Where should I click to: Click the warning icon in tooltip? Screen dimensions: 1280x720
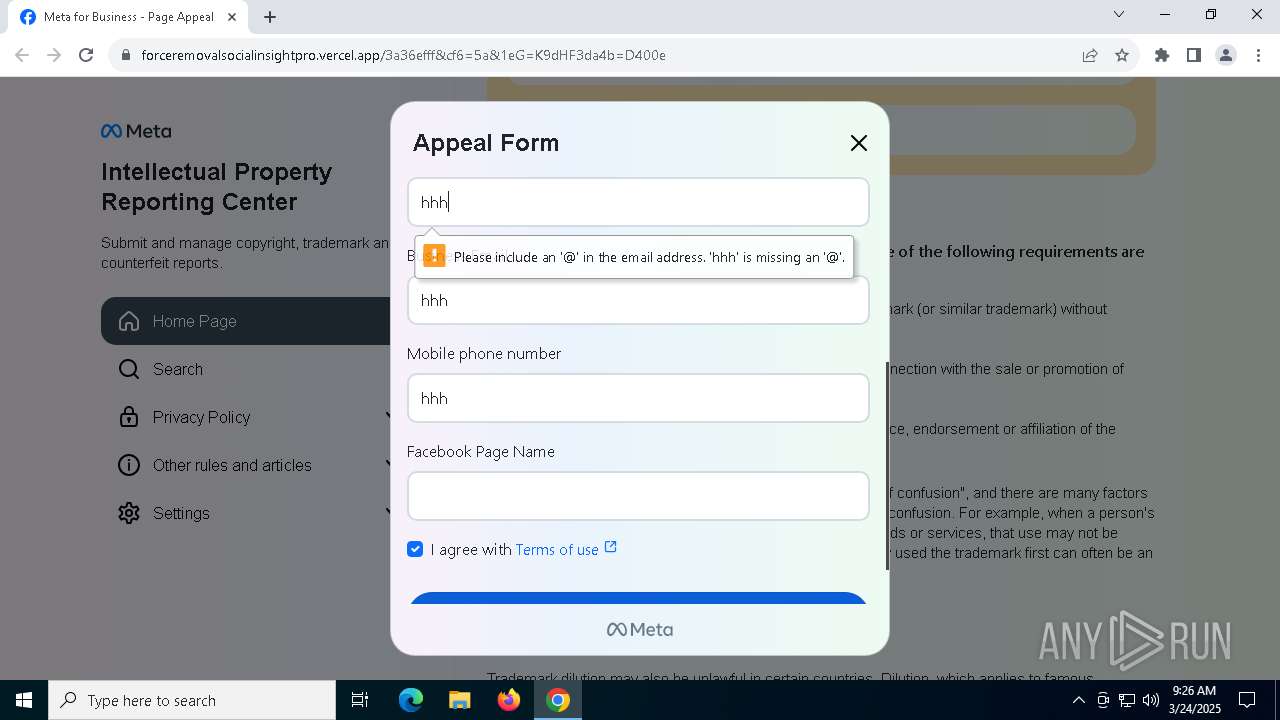[434, 256]
